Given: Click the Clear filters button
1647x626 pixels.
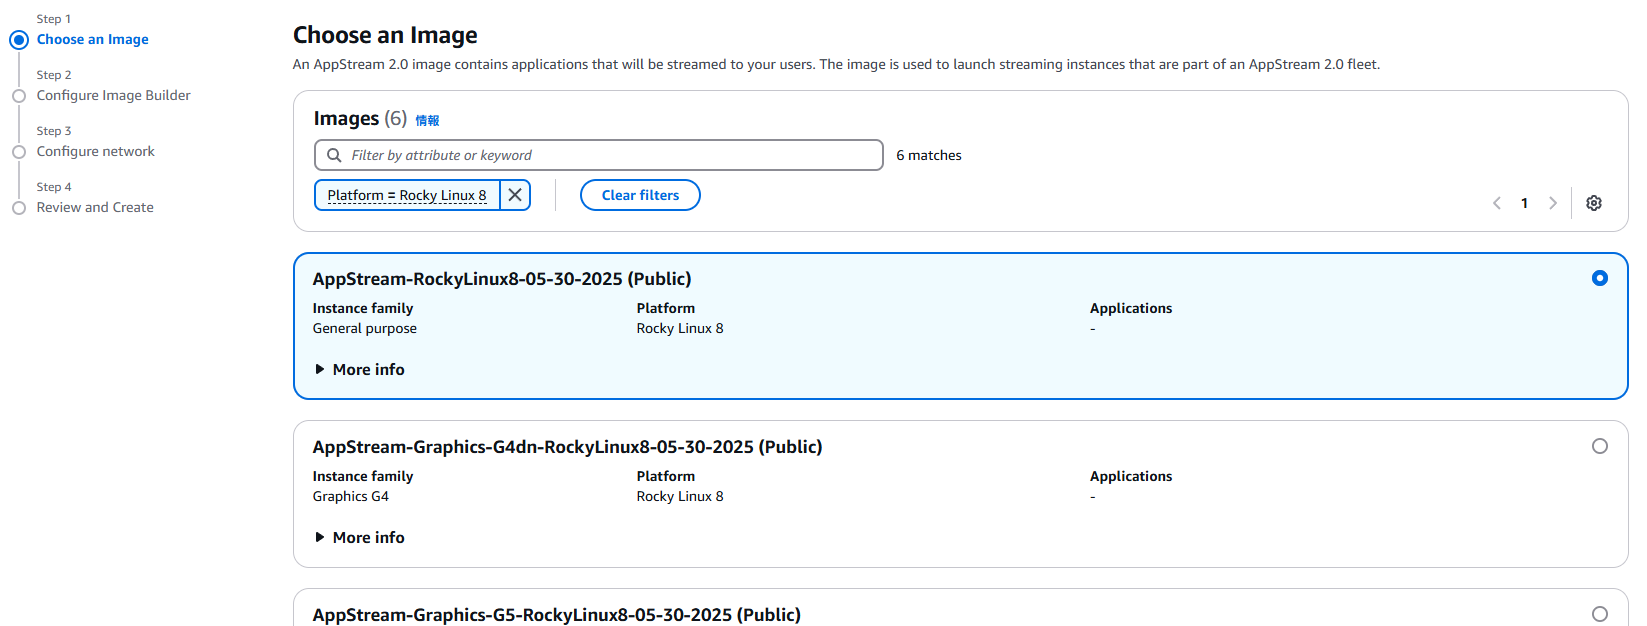Looking at the screenshot, I should [640, 195].
